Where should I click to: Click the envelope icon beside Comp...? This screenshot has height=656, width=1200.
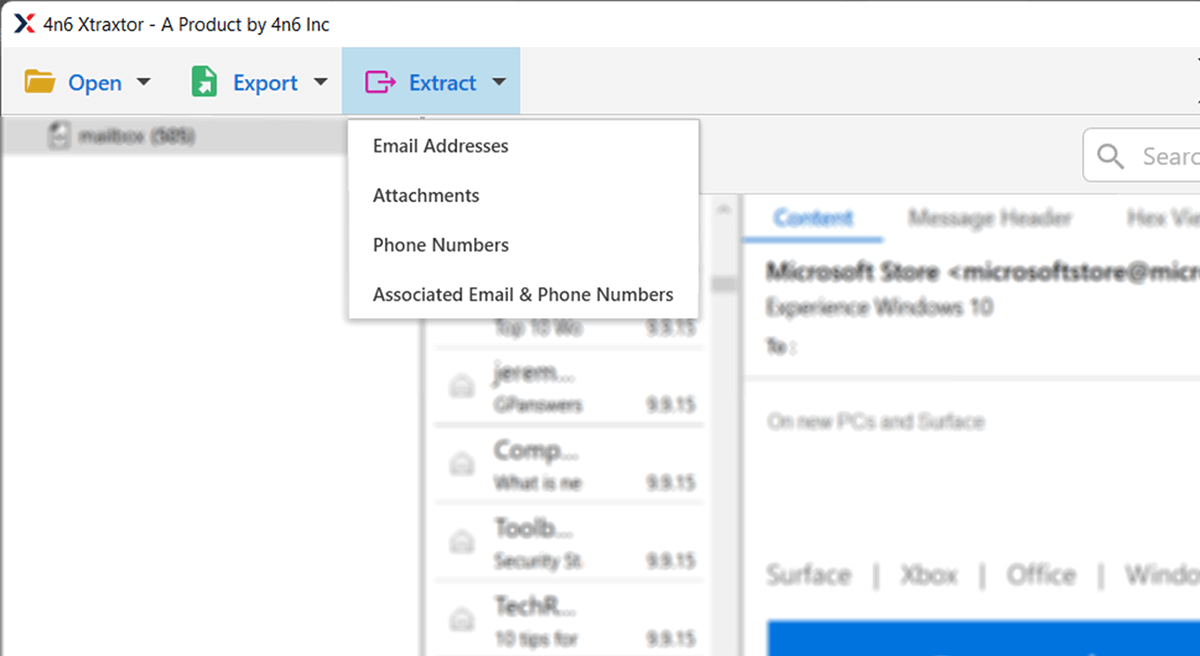461,466
